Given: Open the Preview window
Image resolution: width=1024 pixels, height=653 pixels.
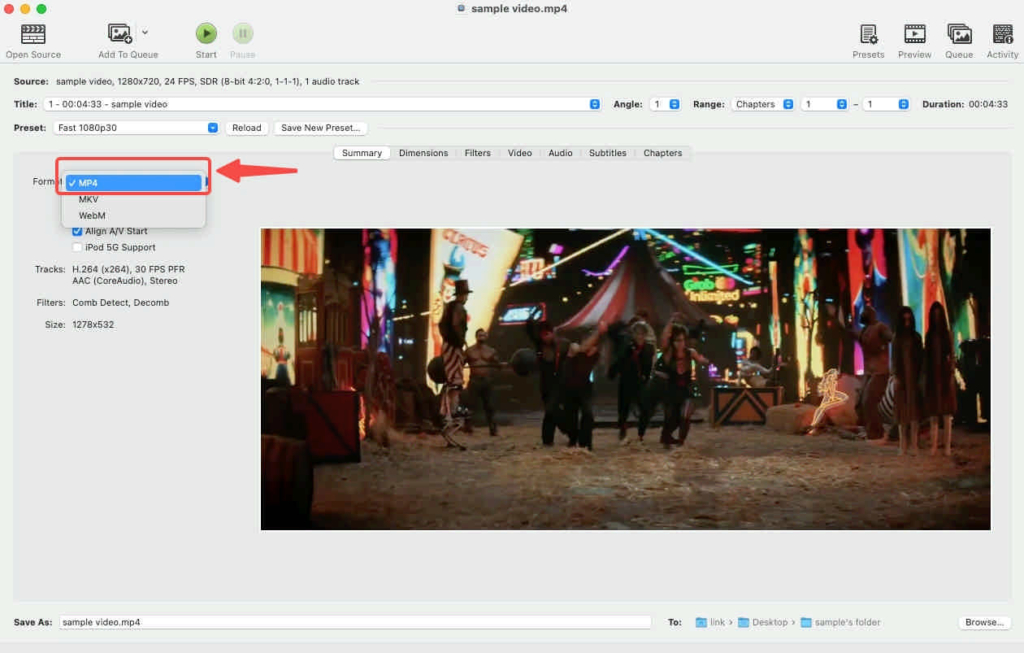Looking at the screenshot, I should click(x=913, y=35).
